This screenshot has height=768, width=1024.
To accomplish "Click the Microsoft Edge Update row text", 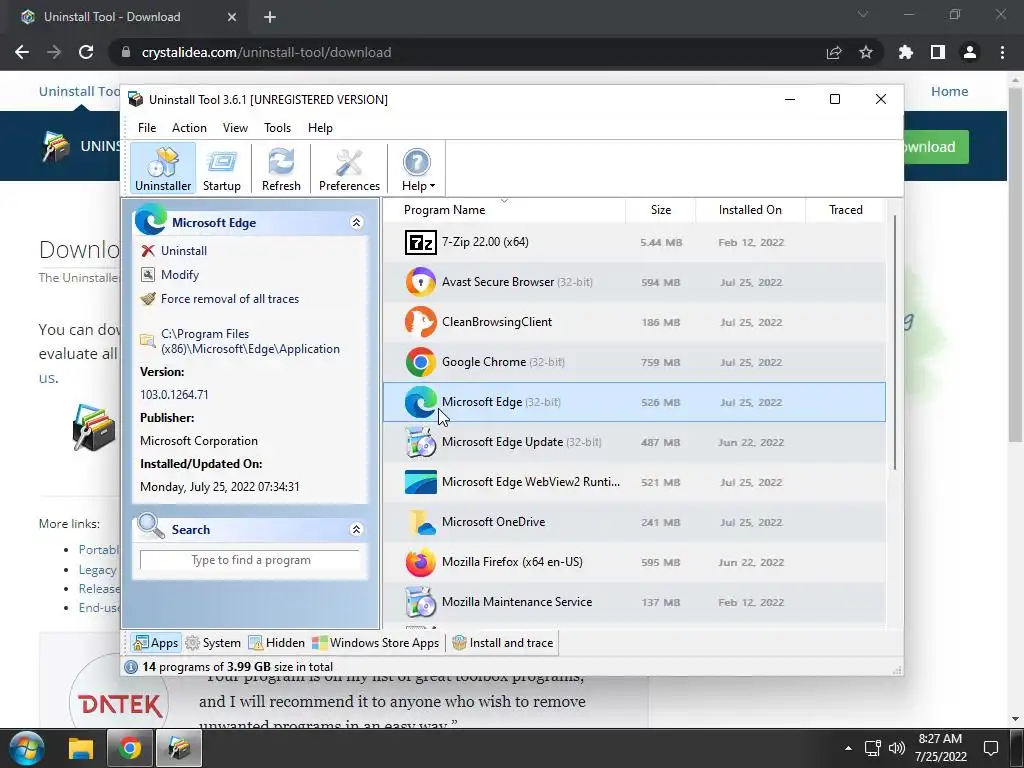I will coord(522,442).
